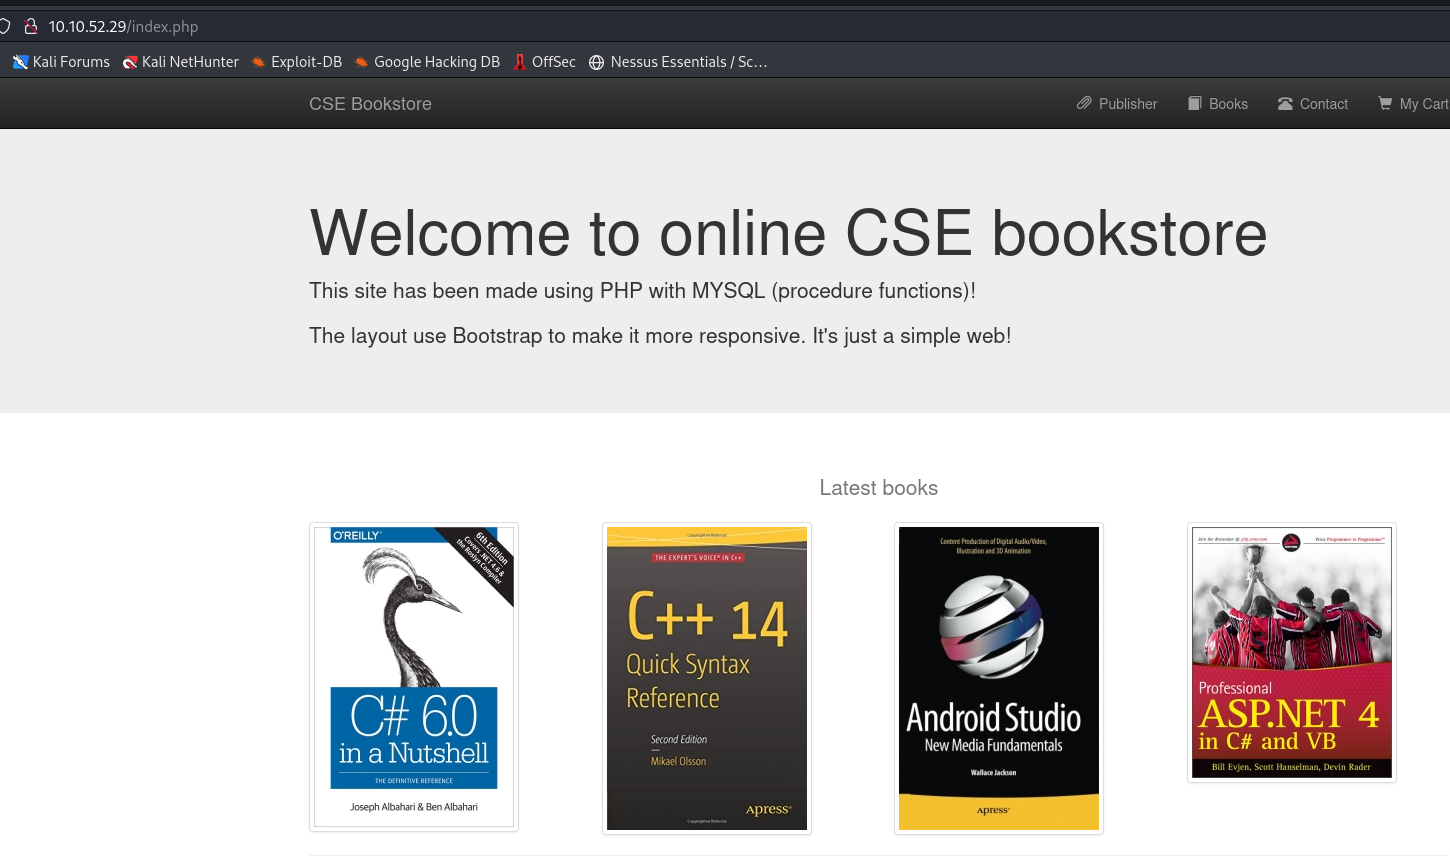Open the Books navigation item
Image resolution: width=1450 pixels, height=868 pixels.
tap(1227, 104)
